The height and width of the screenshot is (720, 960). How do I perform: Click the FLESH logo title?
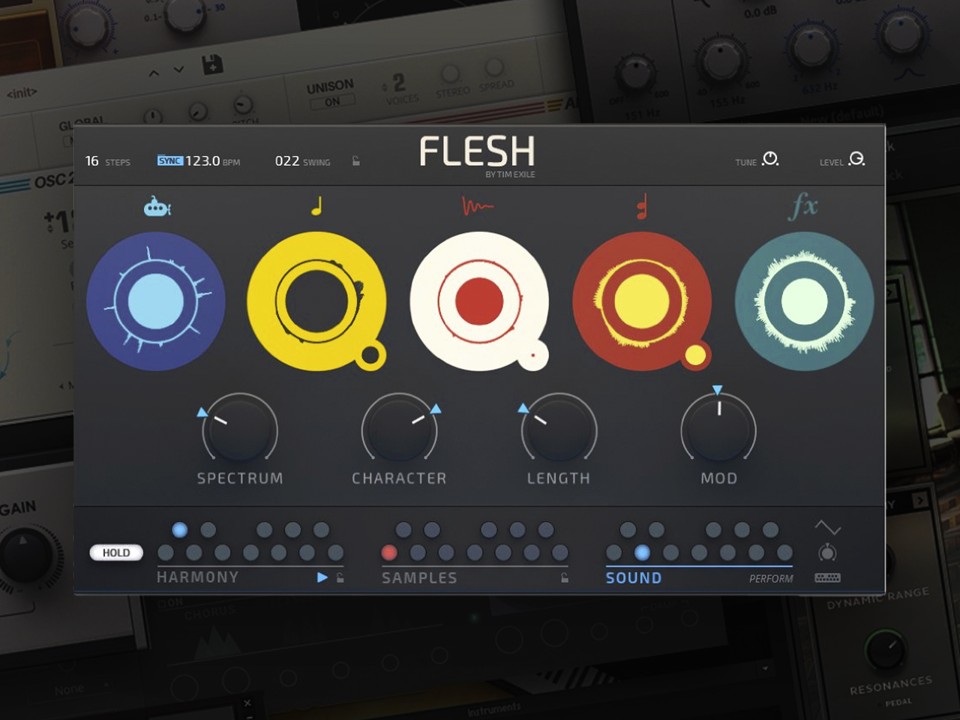point(478,151)
